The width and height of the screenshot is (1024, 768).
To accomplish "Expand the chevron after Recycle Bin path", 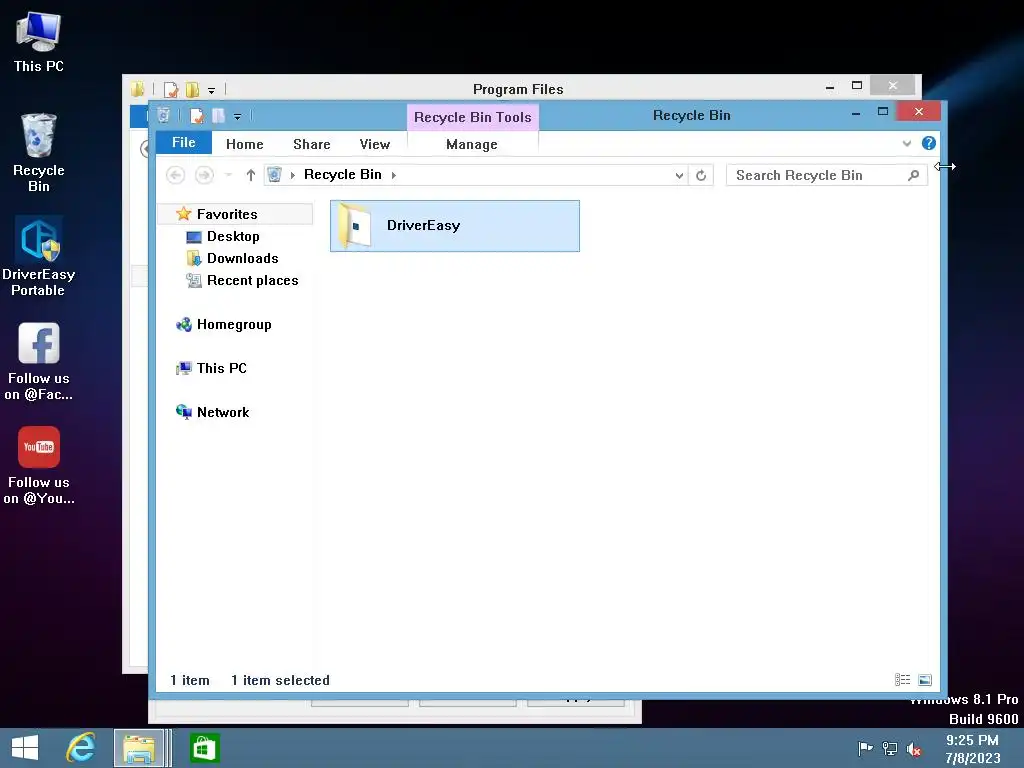I will pyautogui.click(x=394, y=175).
